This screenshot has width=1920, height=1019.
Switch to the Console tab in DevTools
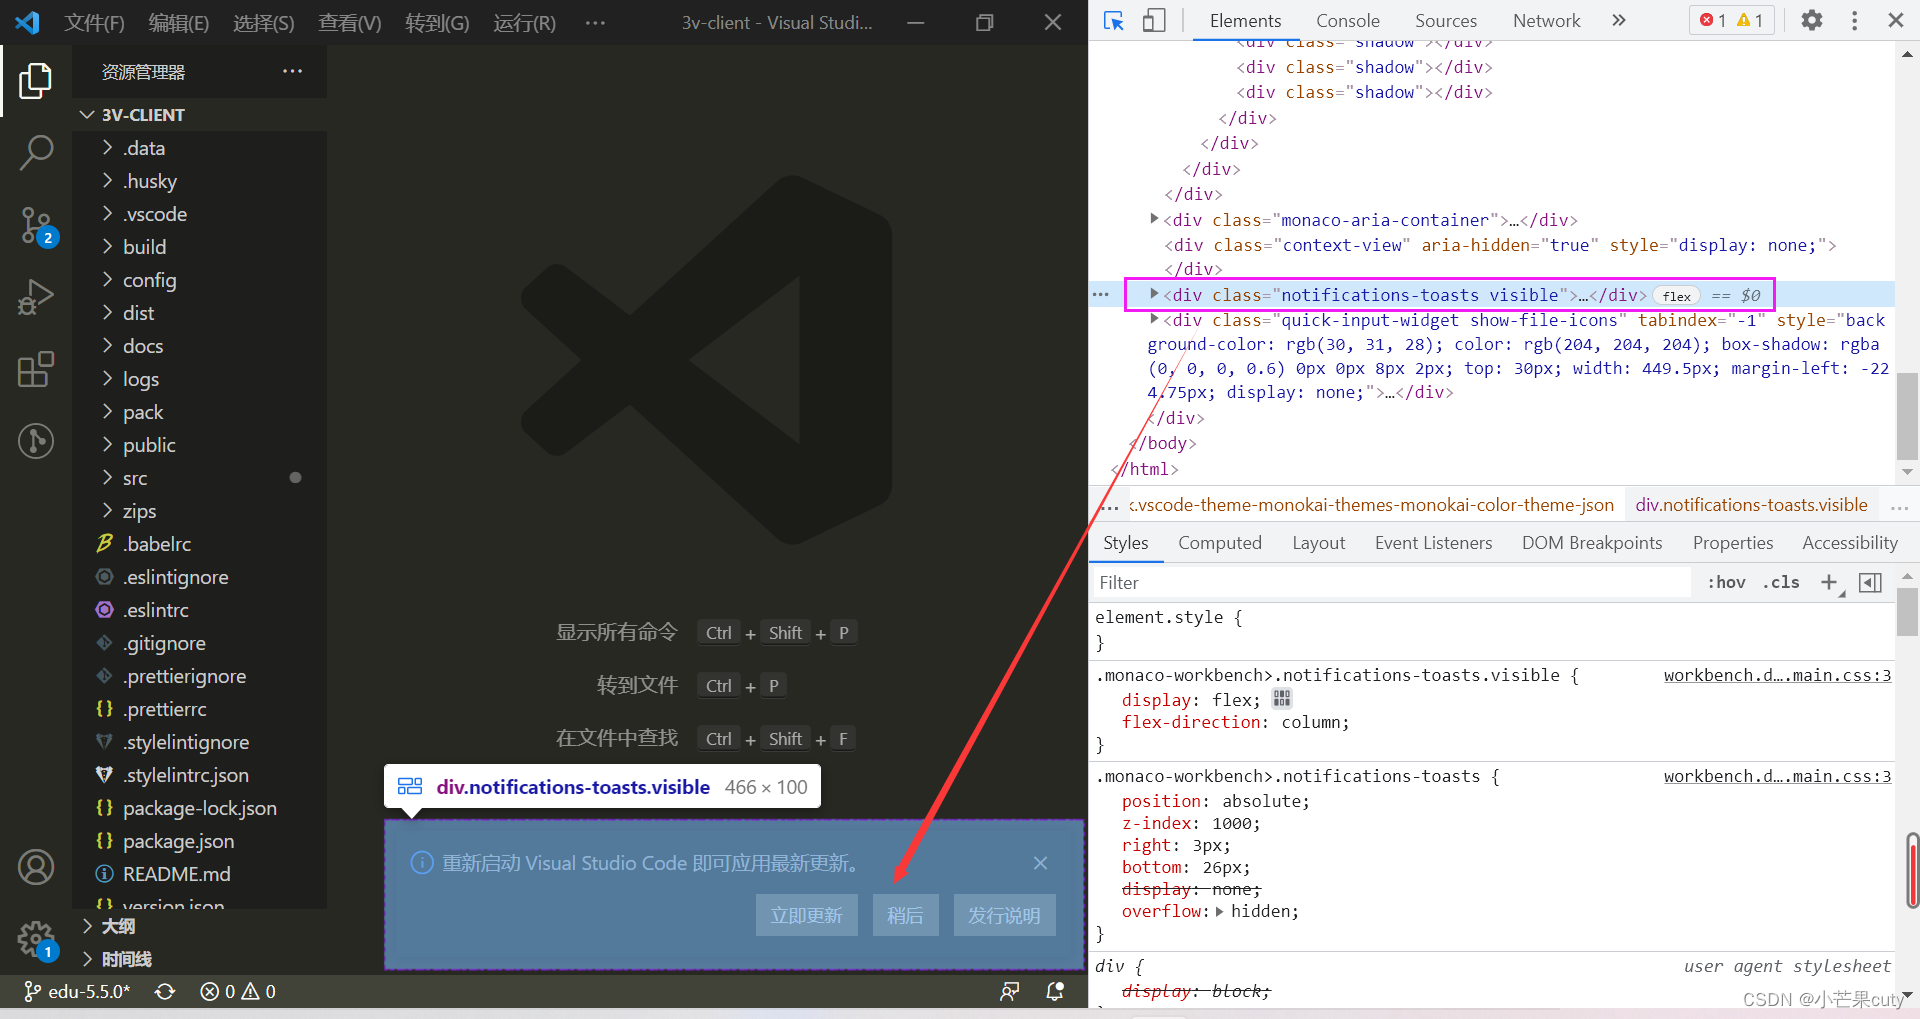click(1347, 20)
